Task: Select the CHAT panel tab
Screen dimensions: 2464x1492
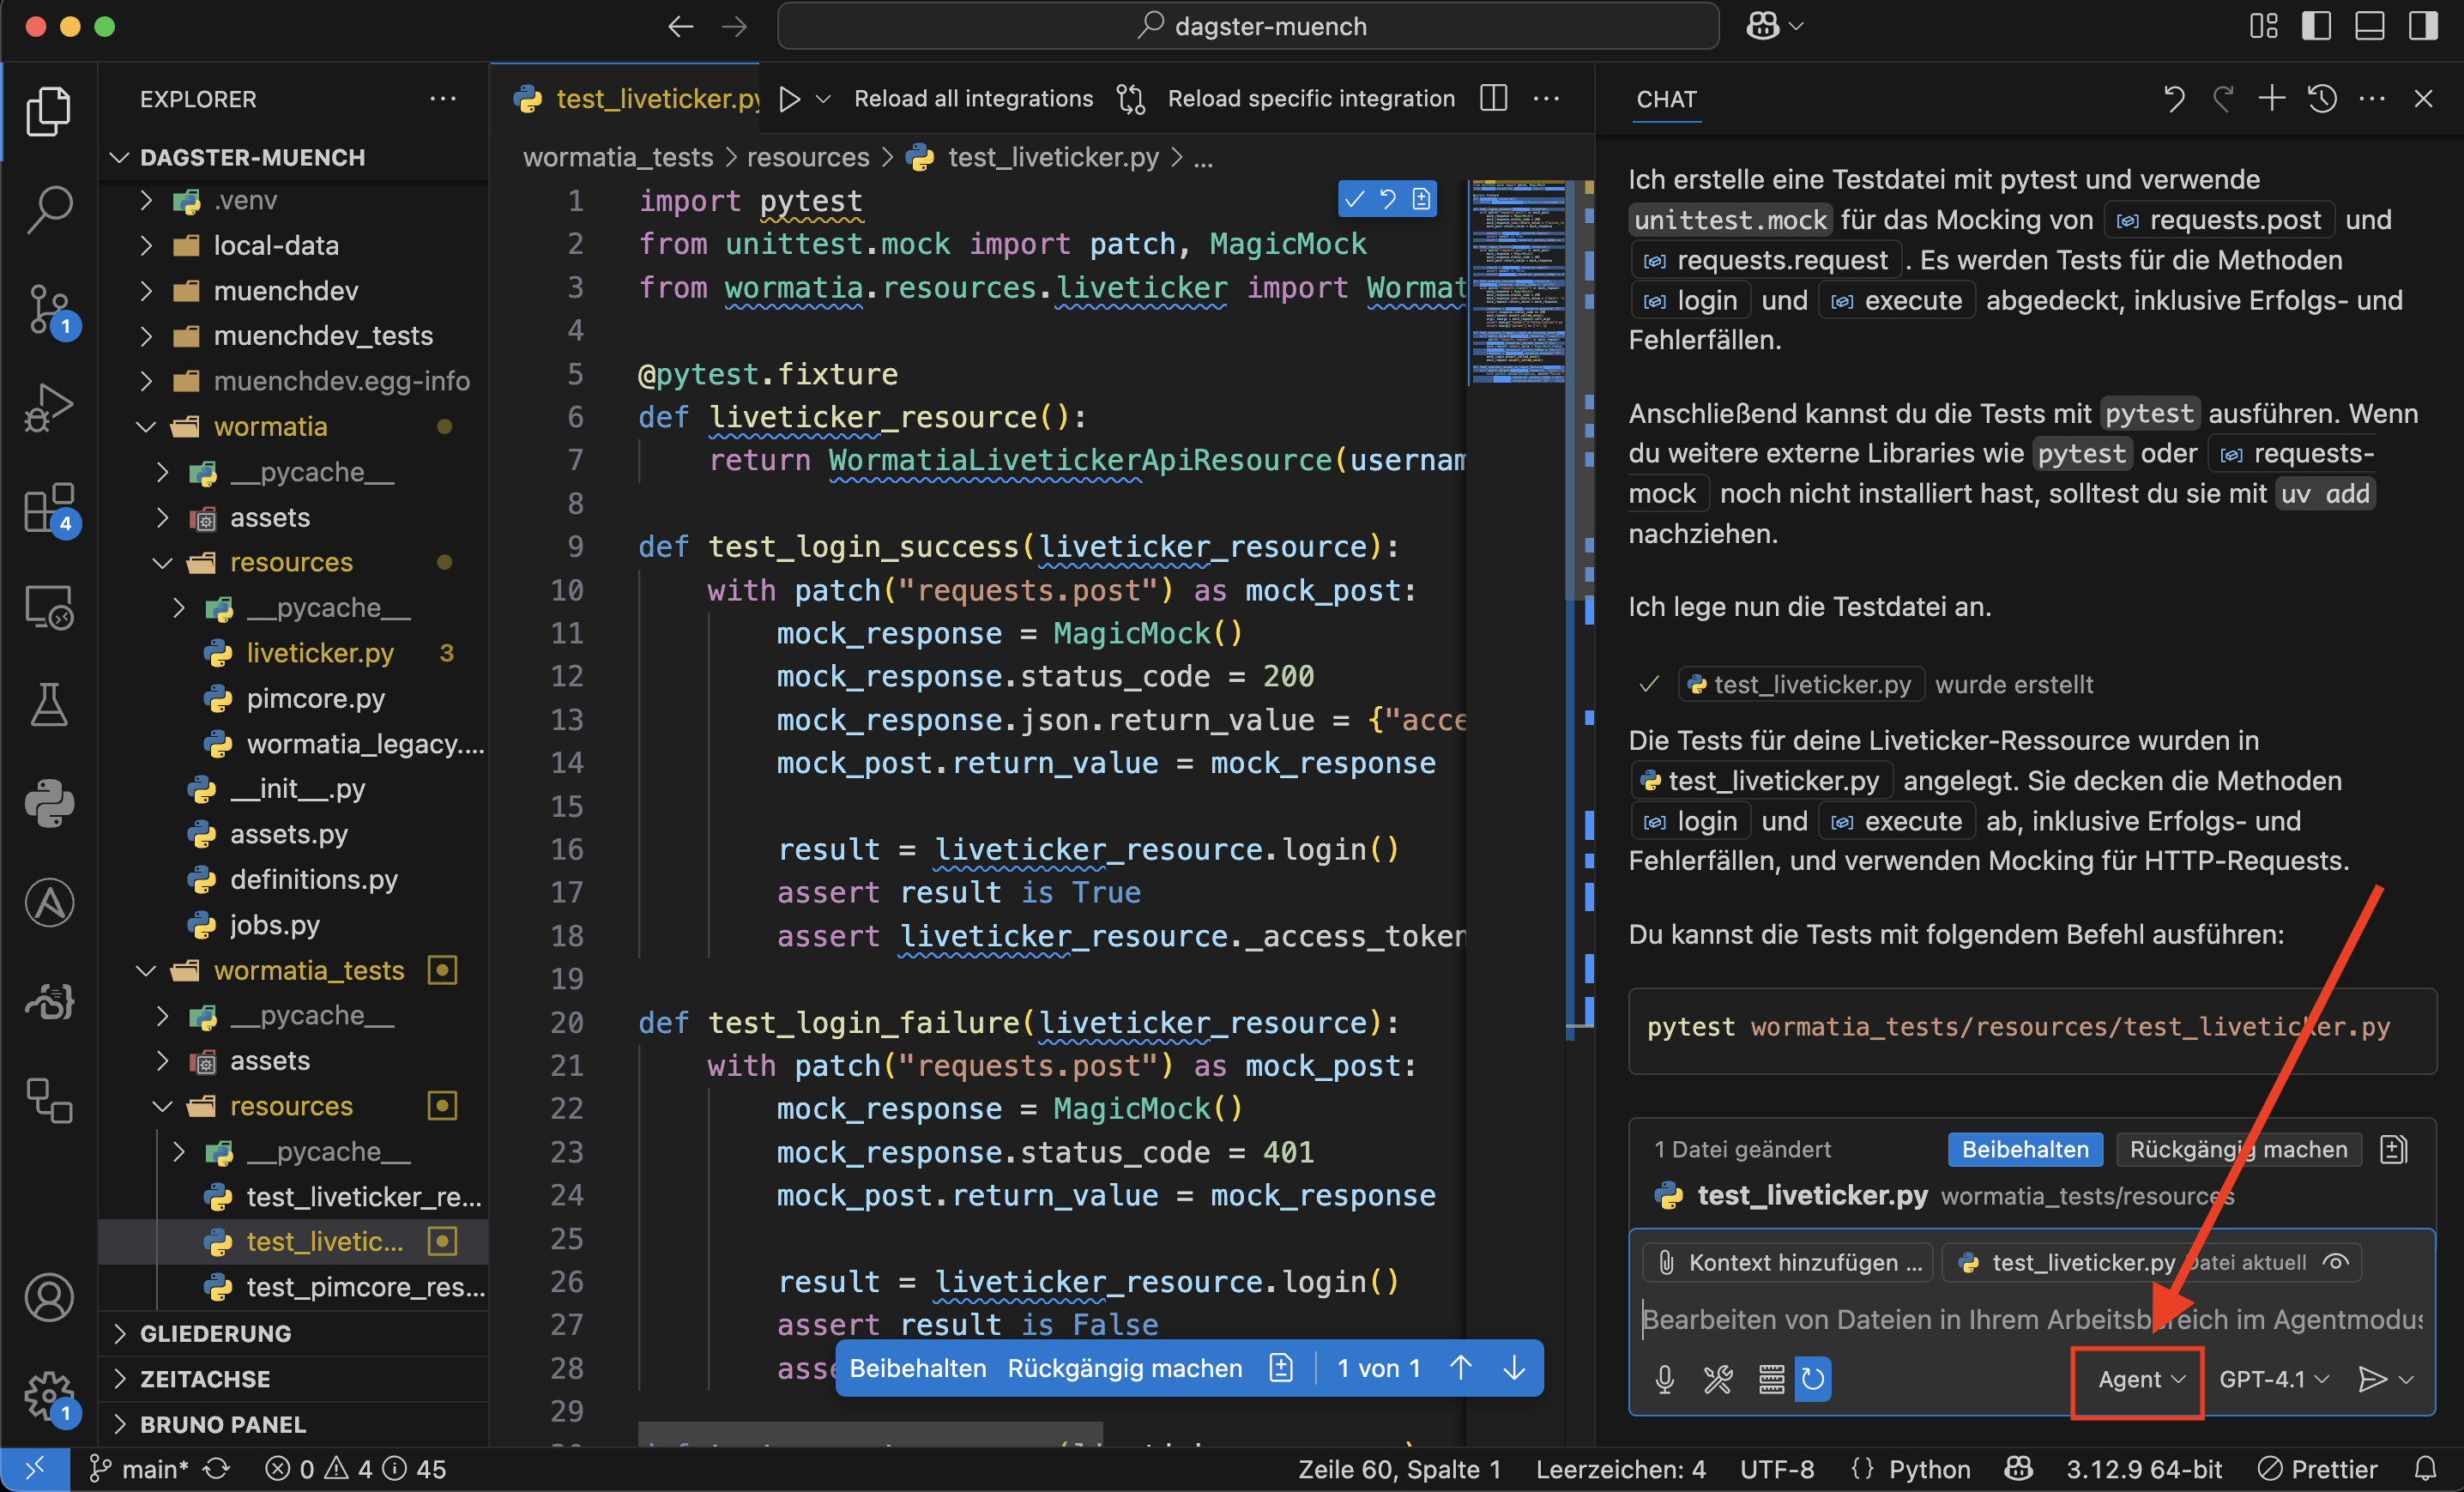Action: (1666, 99)
